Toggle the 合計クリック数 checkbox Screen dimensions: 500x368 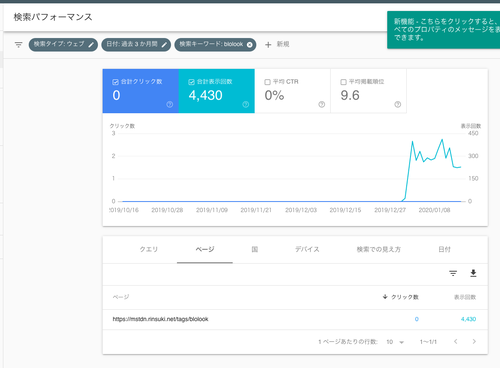pyautogui.click(x=115, y=82)
